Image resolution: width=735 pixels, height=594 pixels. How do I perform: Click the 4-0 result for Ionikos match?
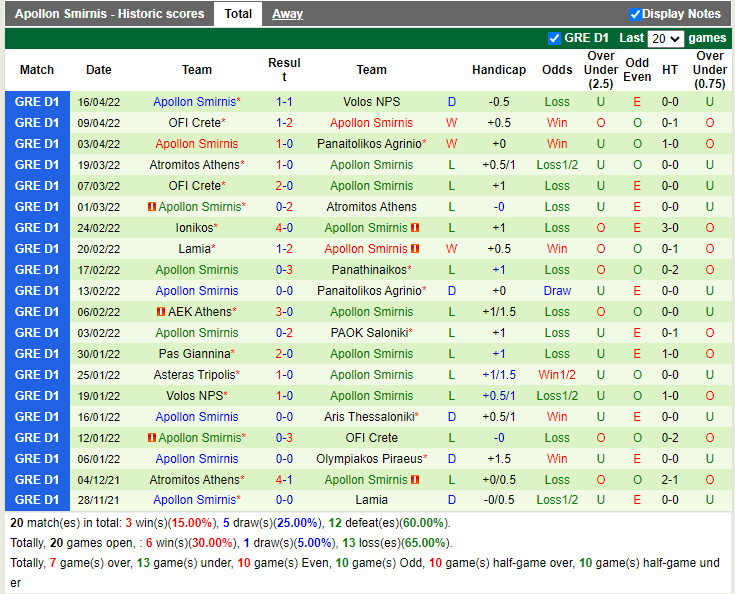(284, 228)
